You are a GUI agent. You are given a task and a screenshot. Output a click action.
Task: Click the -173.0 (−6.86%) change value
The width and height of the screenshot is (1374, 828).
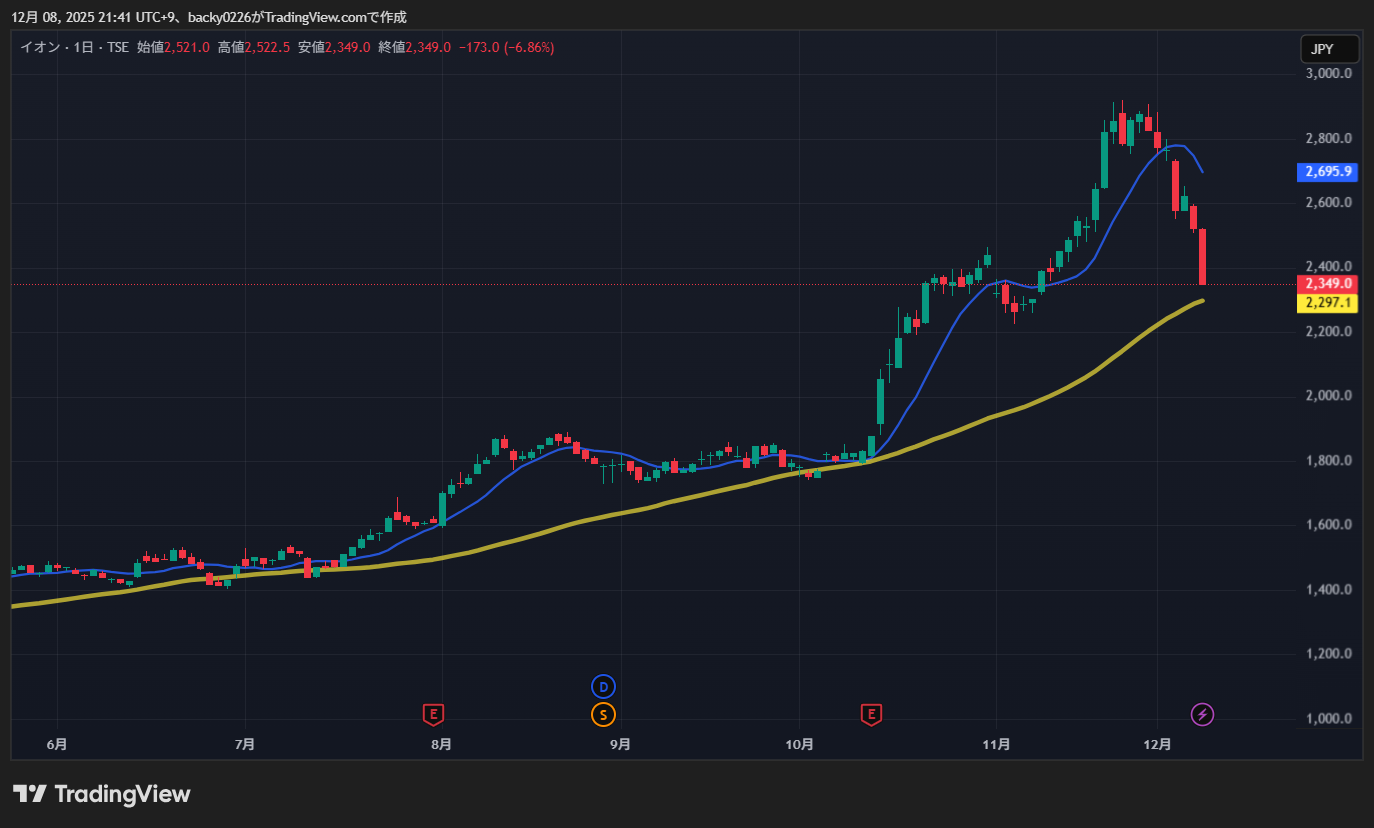coord(506,47)
